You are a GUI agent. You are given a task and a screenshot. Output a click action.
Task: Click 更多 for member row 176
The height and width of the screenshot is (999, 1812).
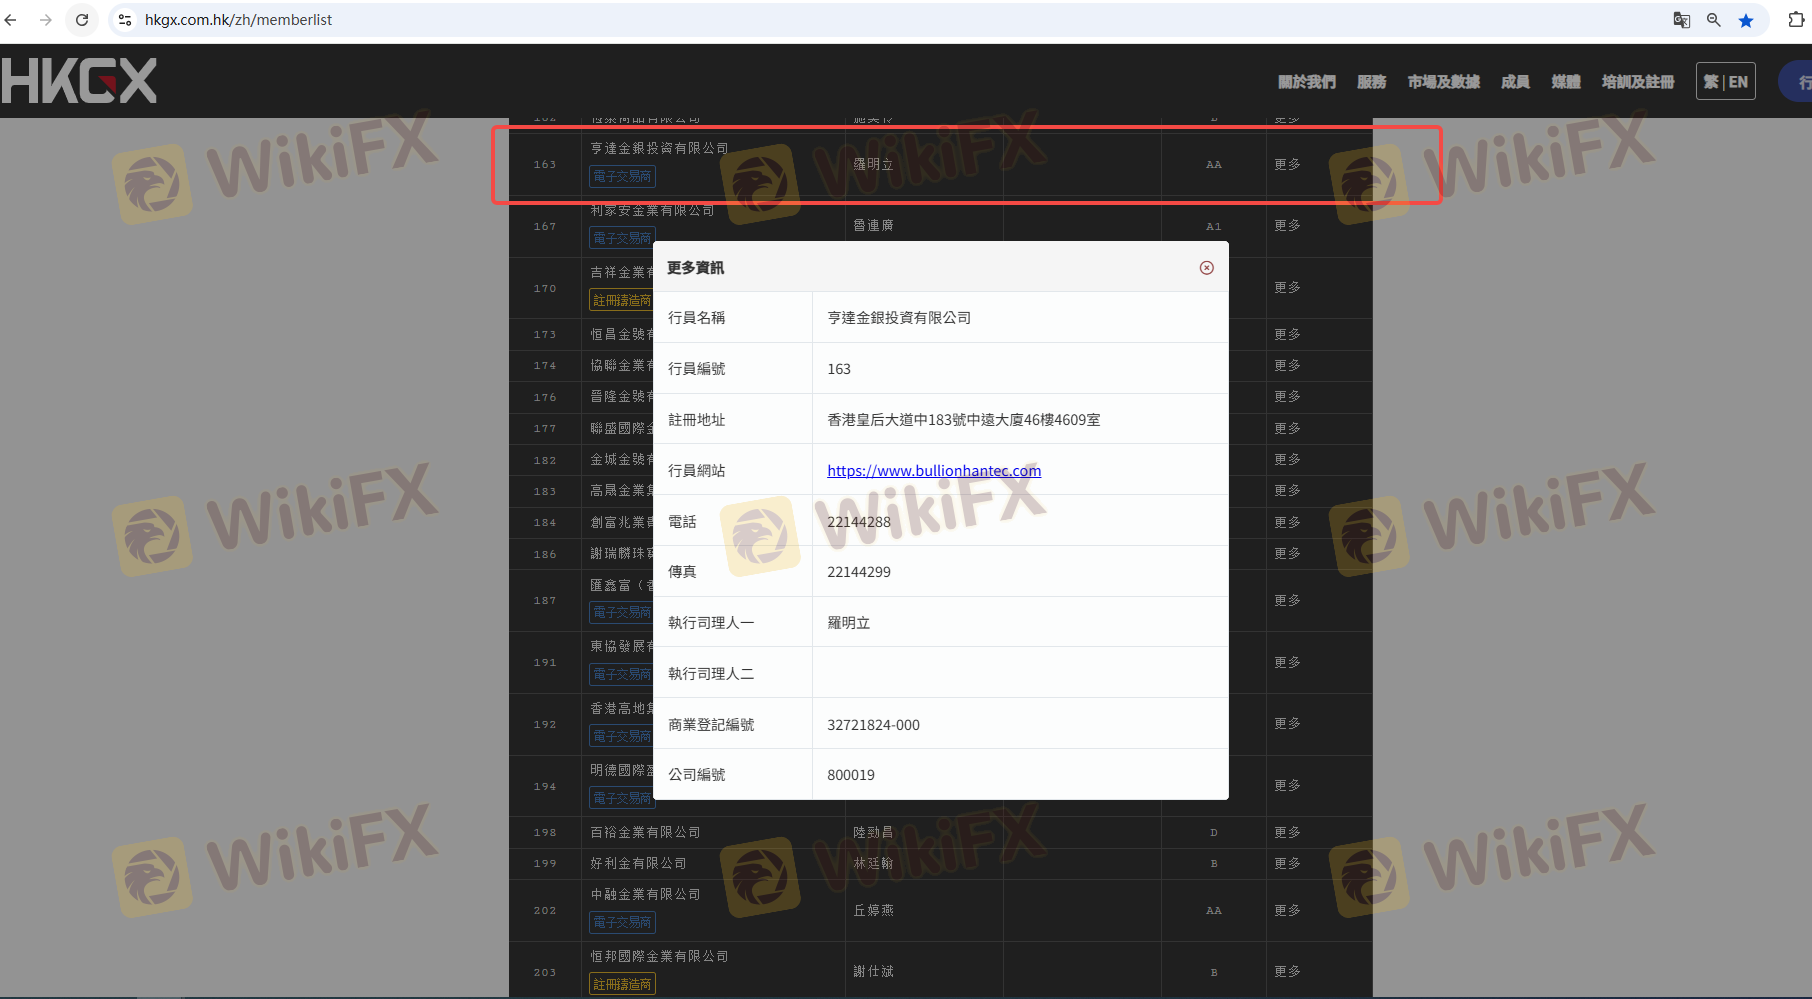point(1287,396)
